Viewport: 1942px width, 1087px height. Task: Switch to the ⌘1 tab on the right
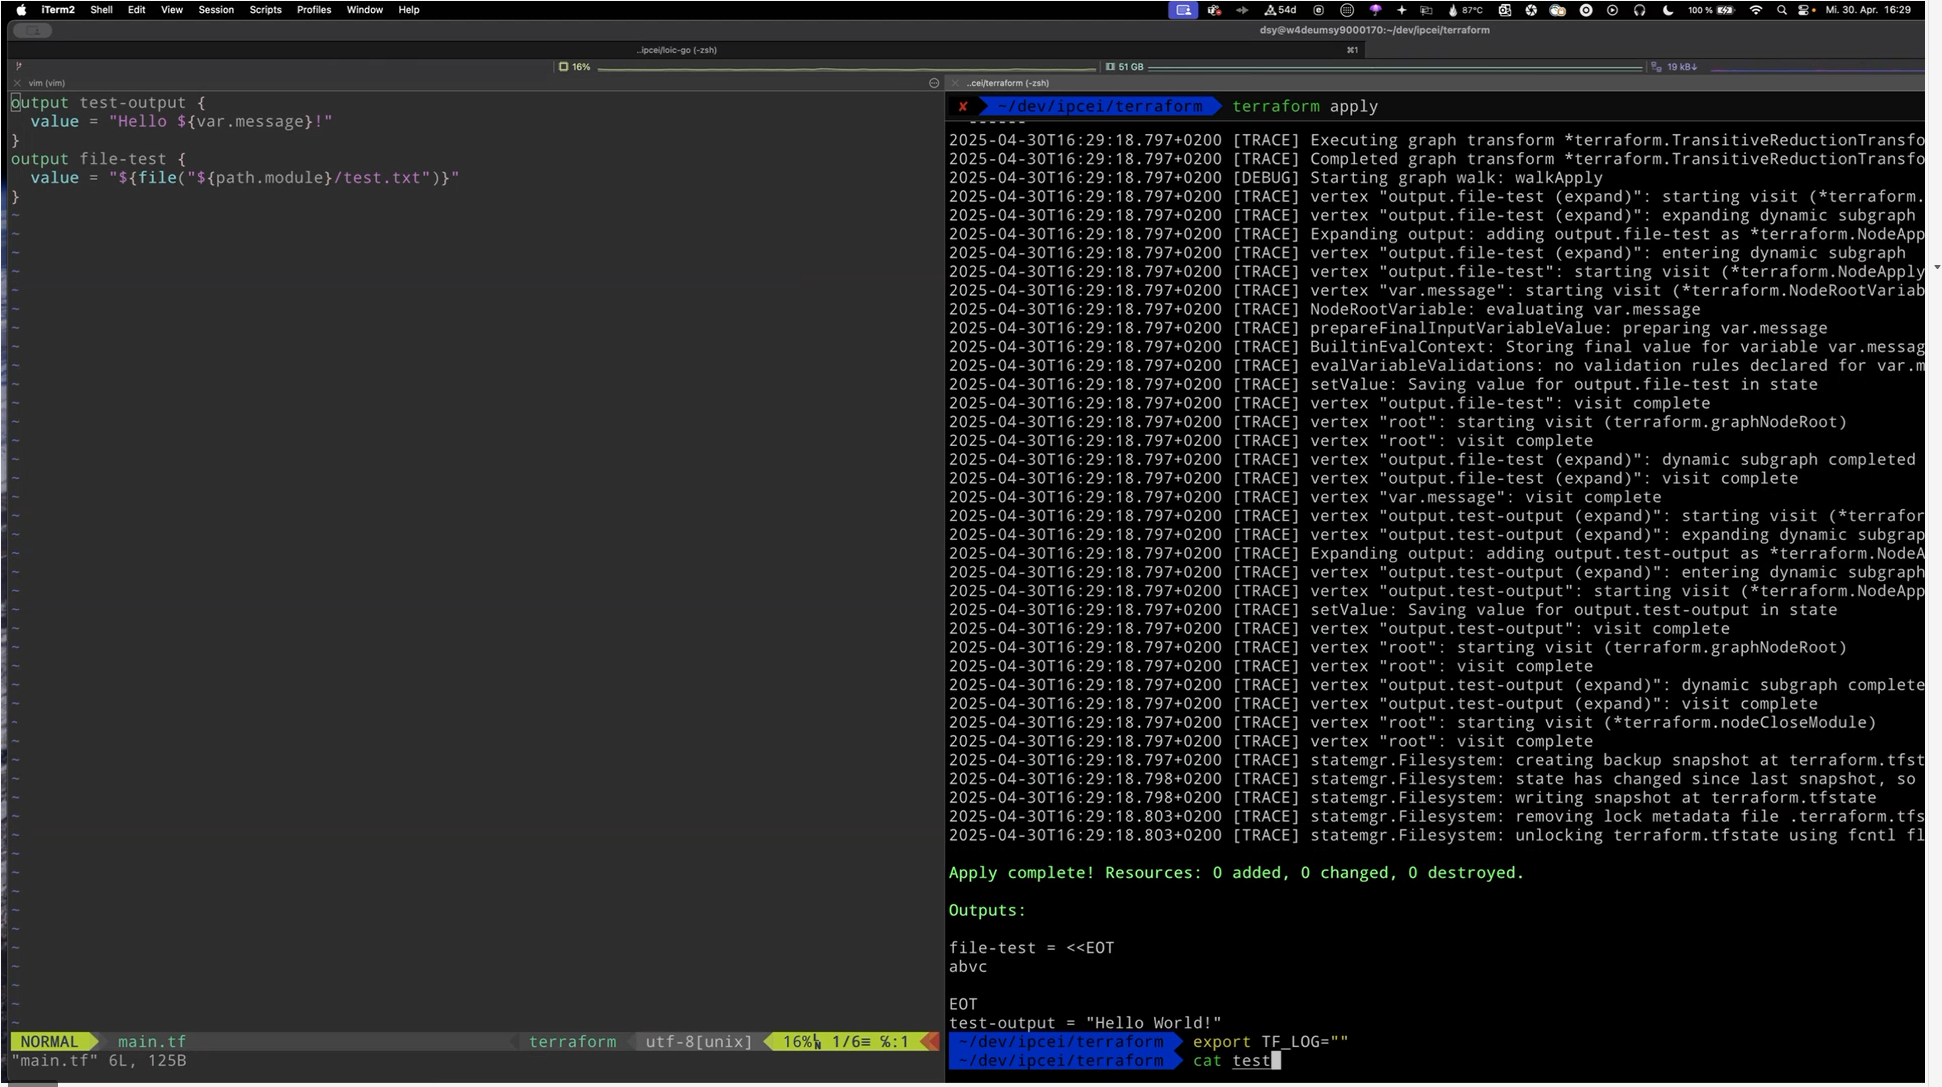1352,50
